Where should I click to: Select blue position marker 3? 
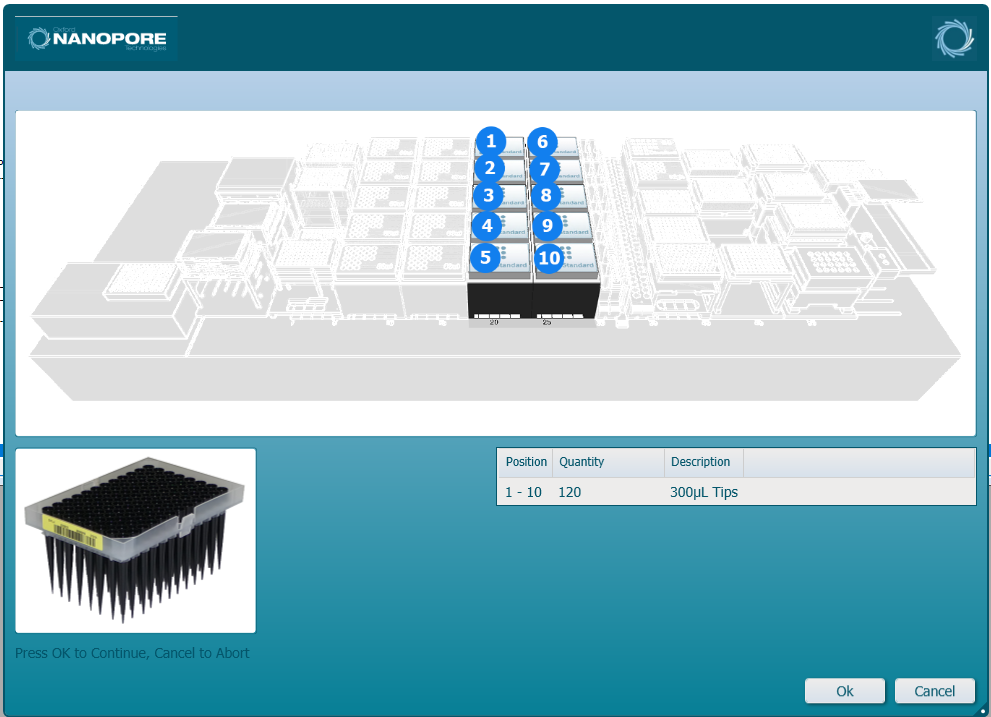pyautogui.click(x=488, y=195)
